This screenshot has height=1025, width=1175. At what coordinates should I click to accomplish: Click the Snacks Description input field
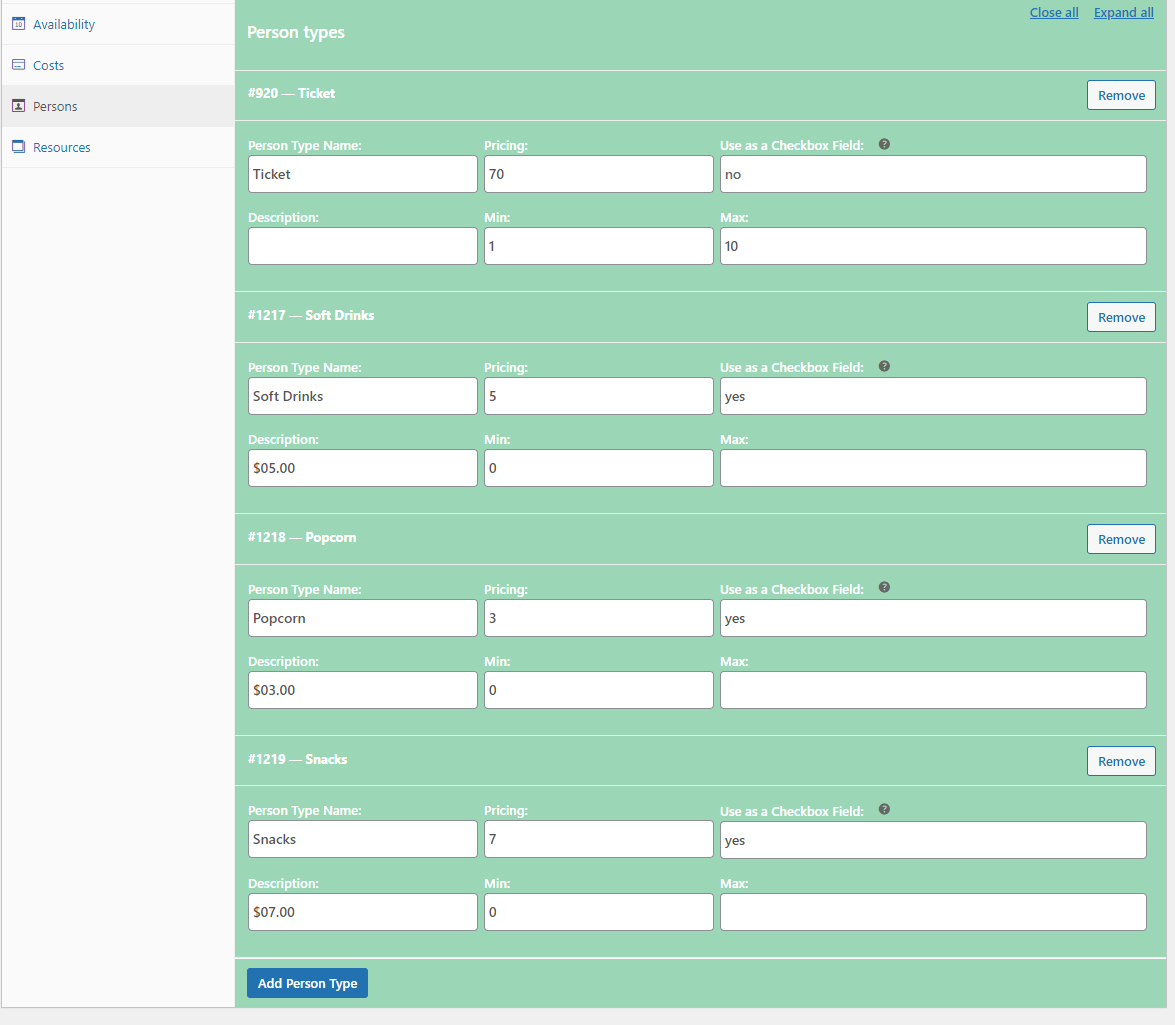362,911
